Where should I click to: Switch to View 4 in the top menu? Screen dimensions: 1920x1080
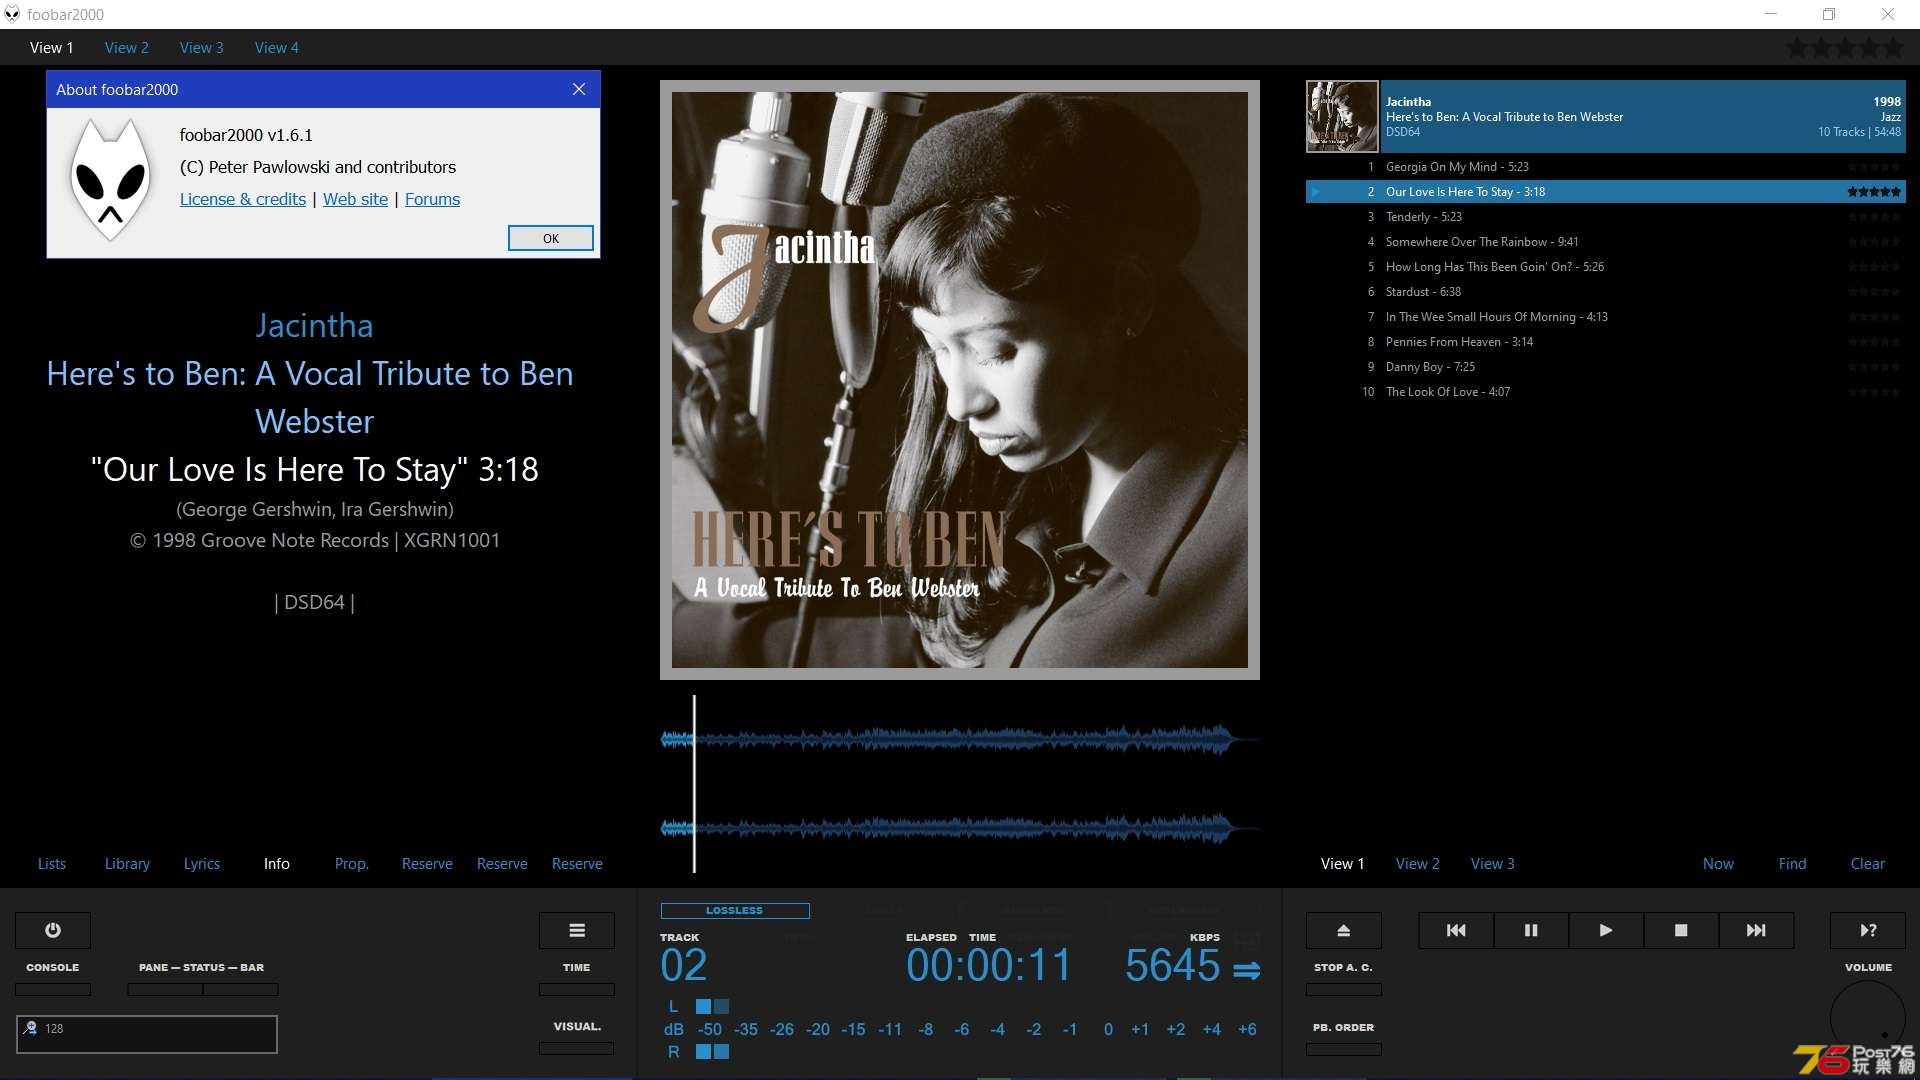tap(277, 47)
